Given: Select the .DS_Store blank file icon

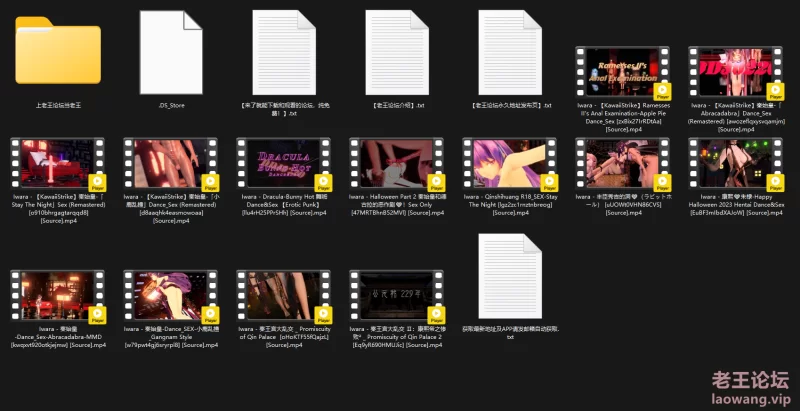Looking at the screenshot, I should [171, 53].
